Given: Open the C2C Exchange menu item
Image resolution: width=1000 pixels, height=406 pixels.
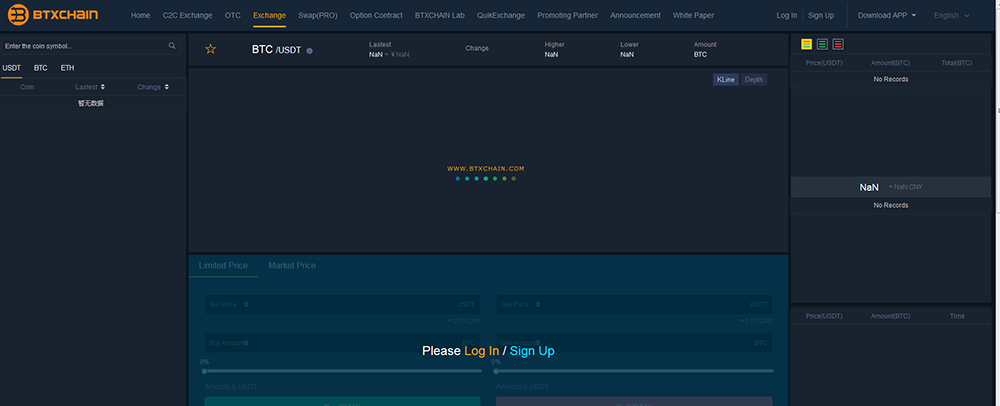Looking at the screenshot, I should click(x=187, y=16).
